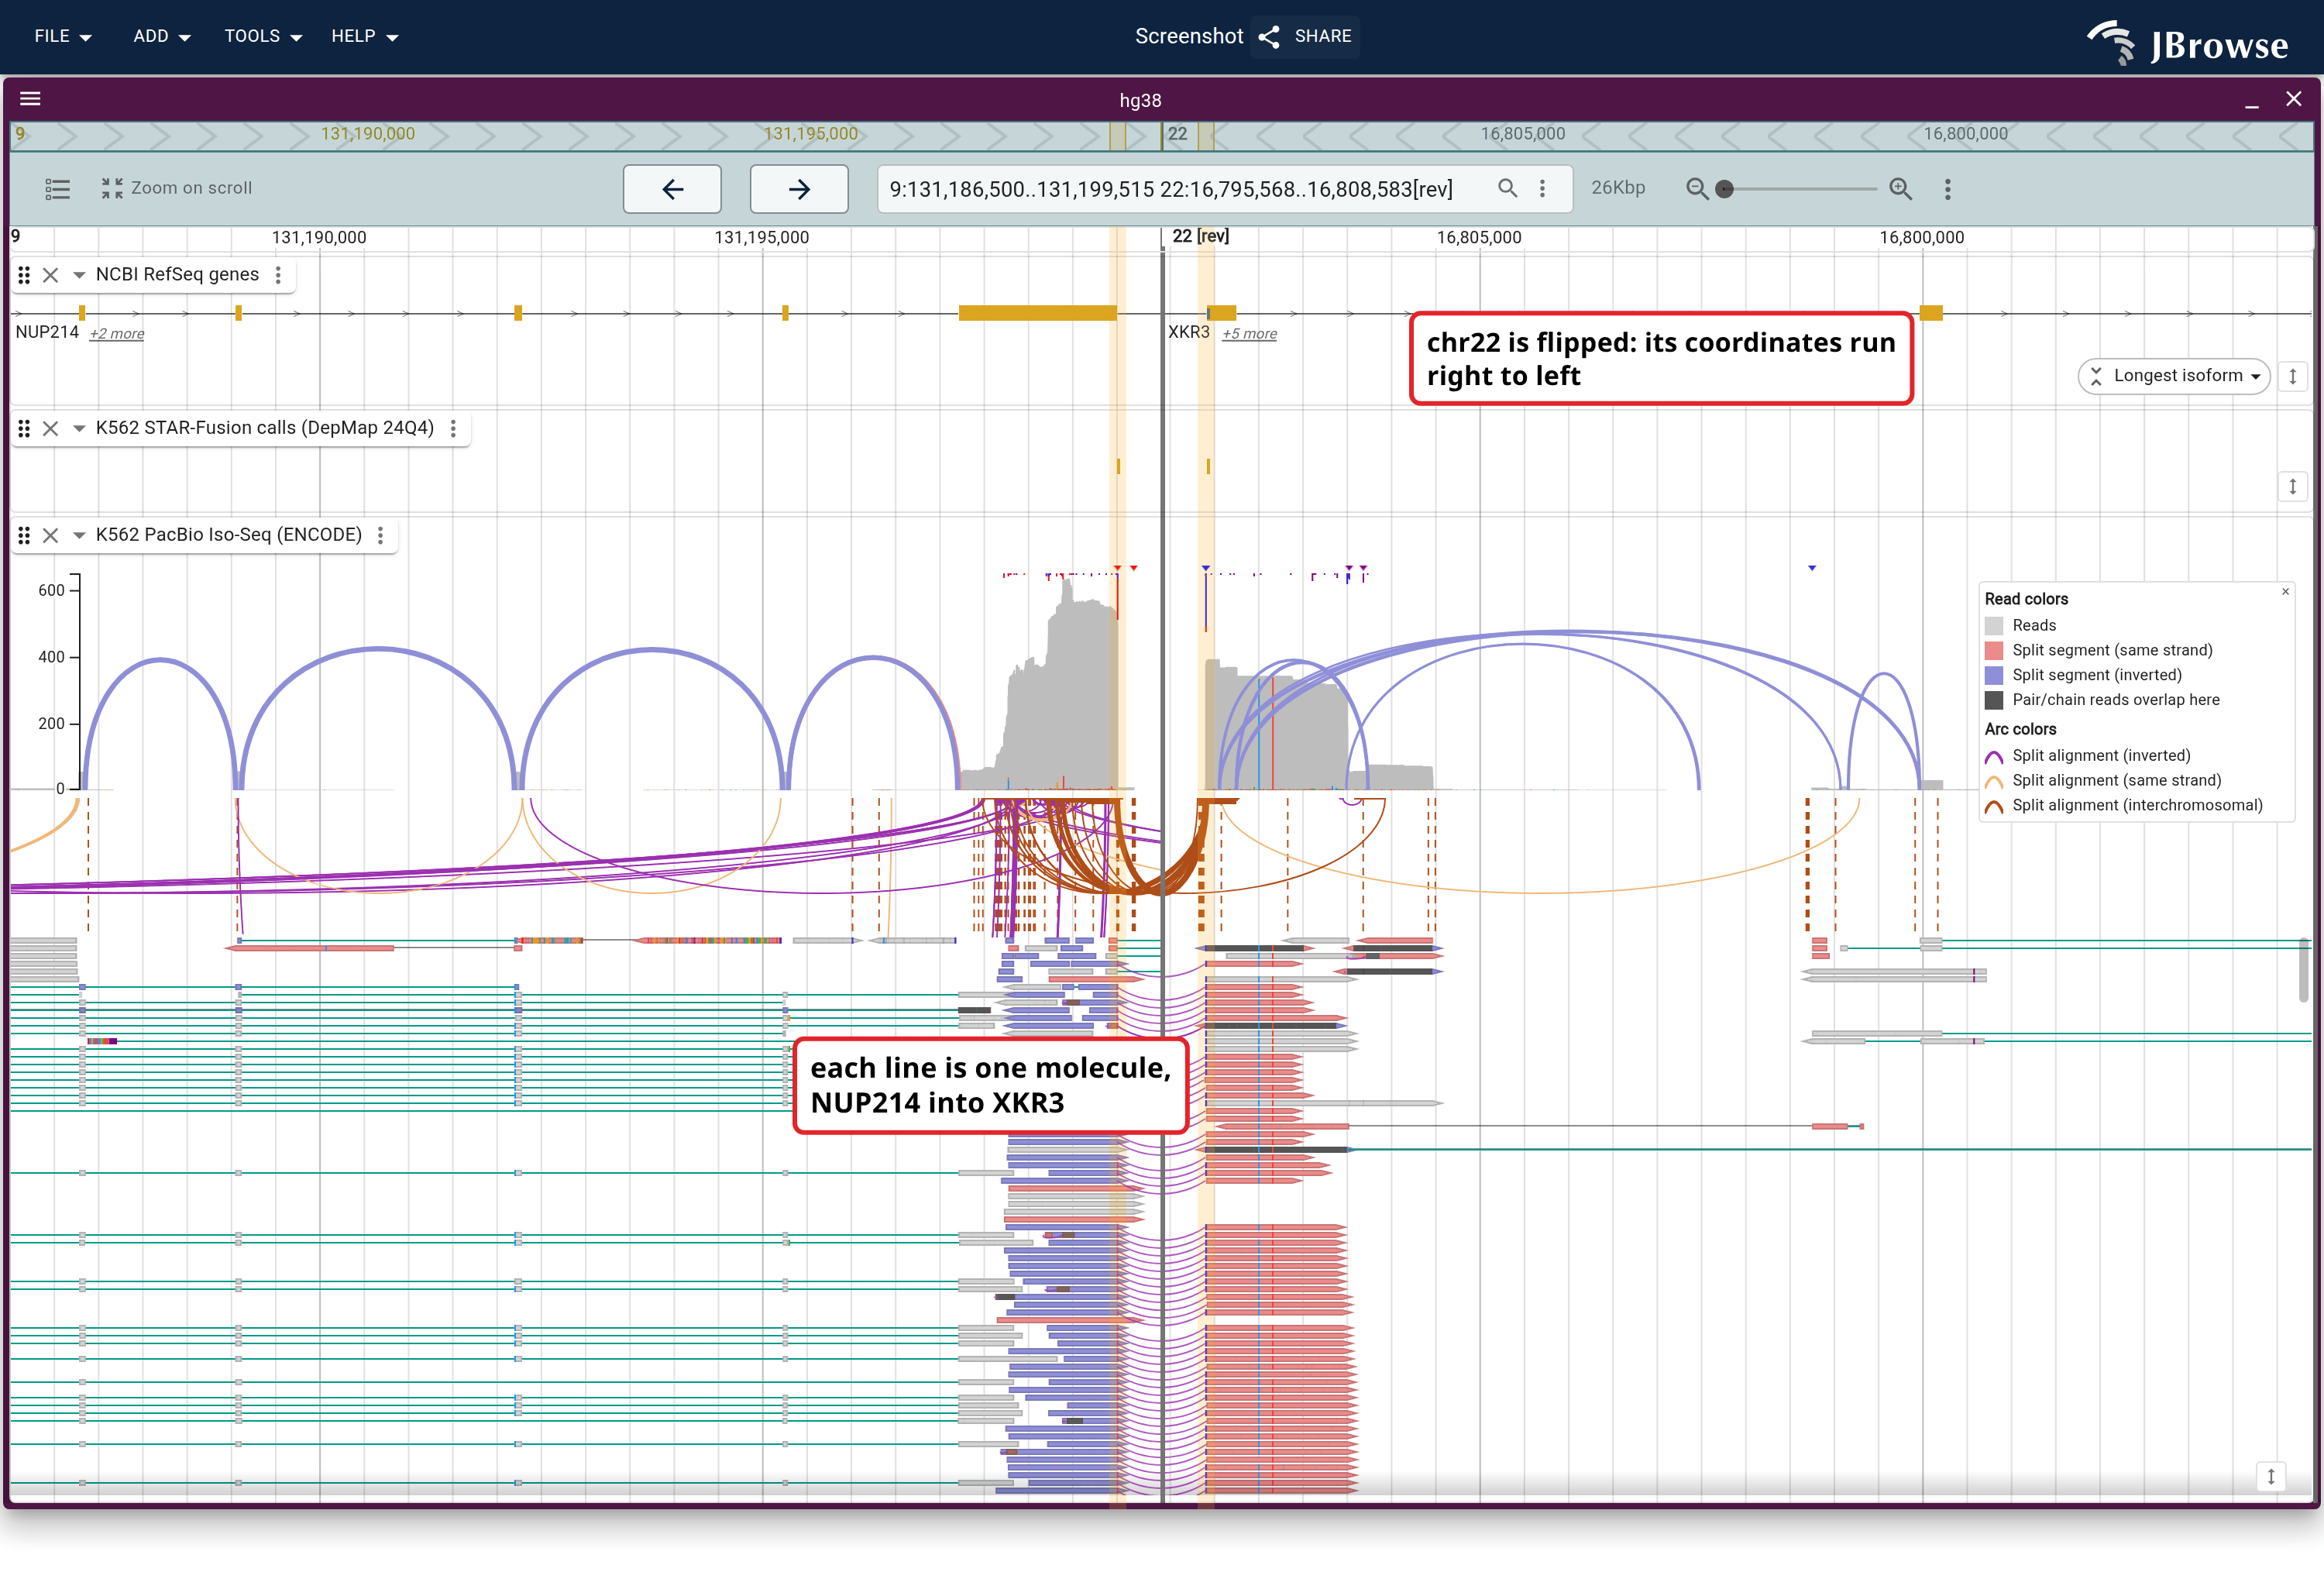
Task: Open the HELP menu
Action: (x=364, y=36)
